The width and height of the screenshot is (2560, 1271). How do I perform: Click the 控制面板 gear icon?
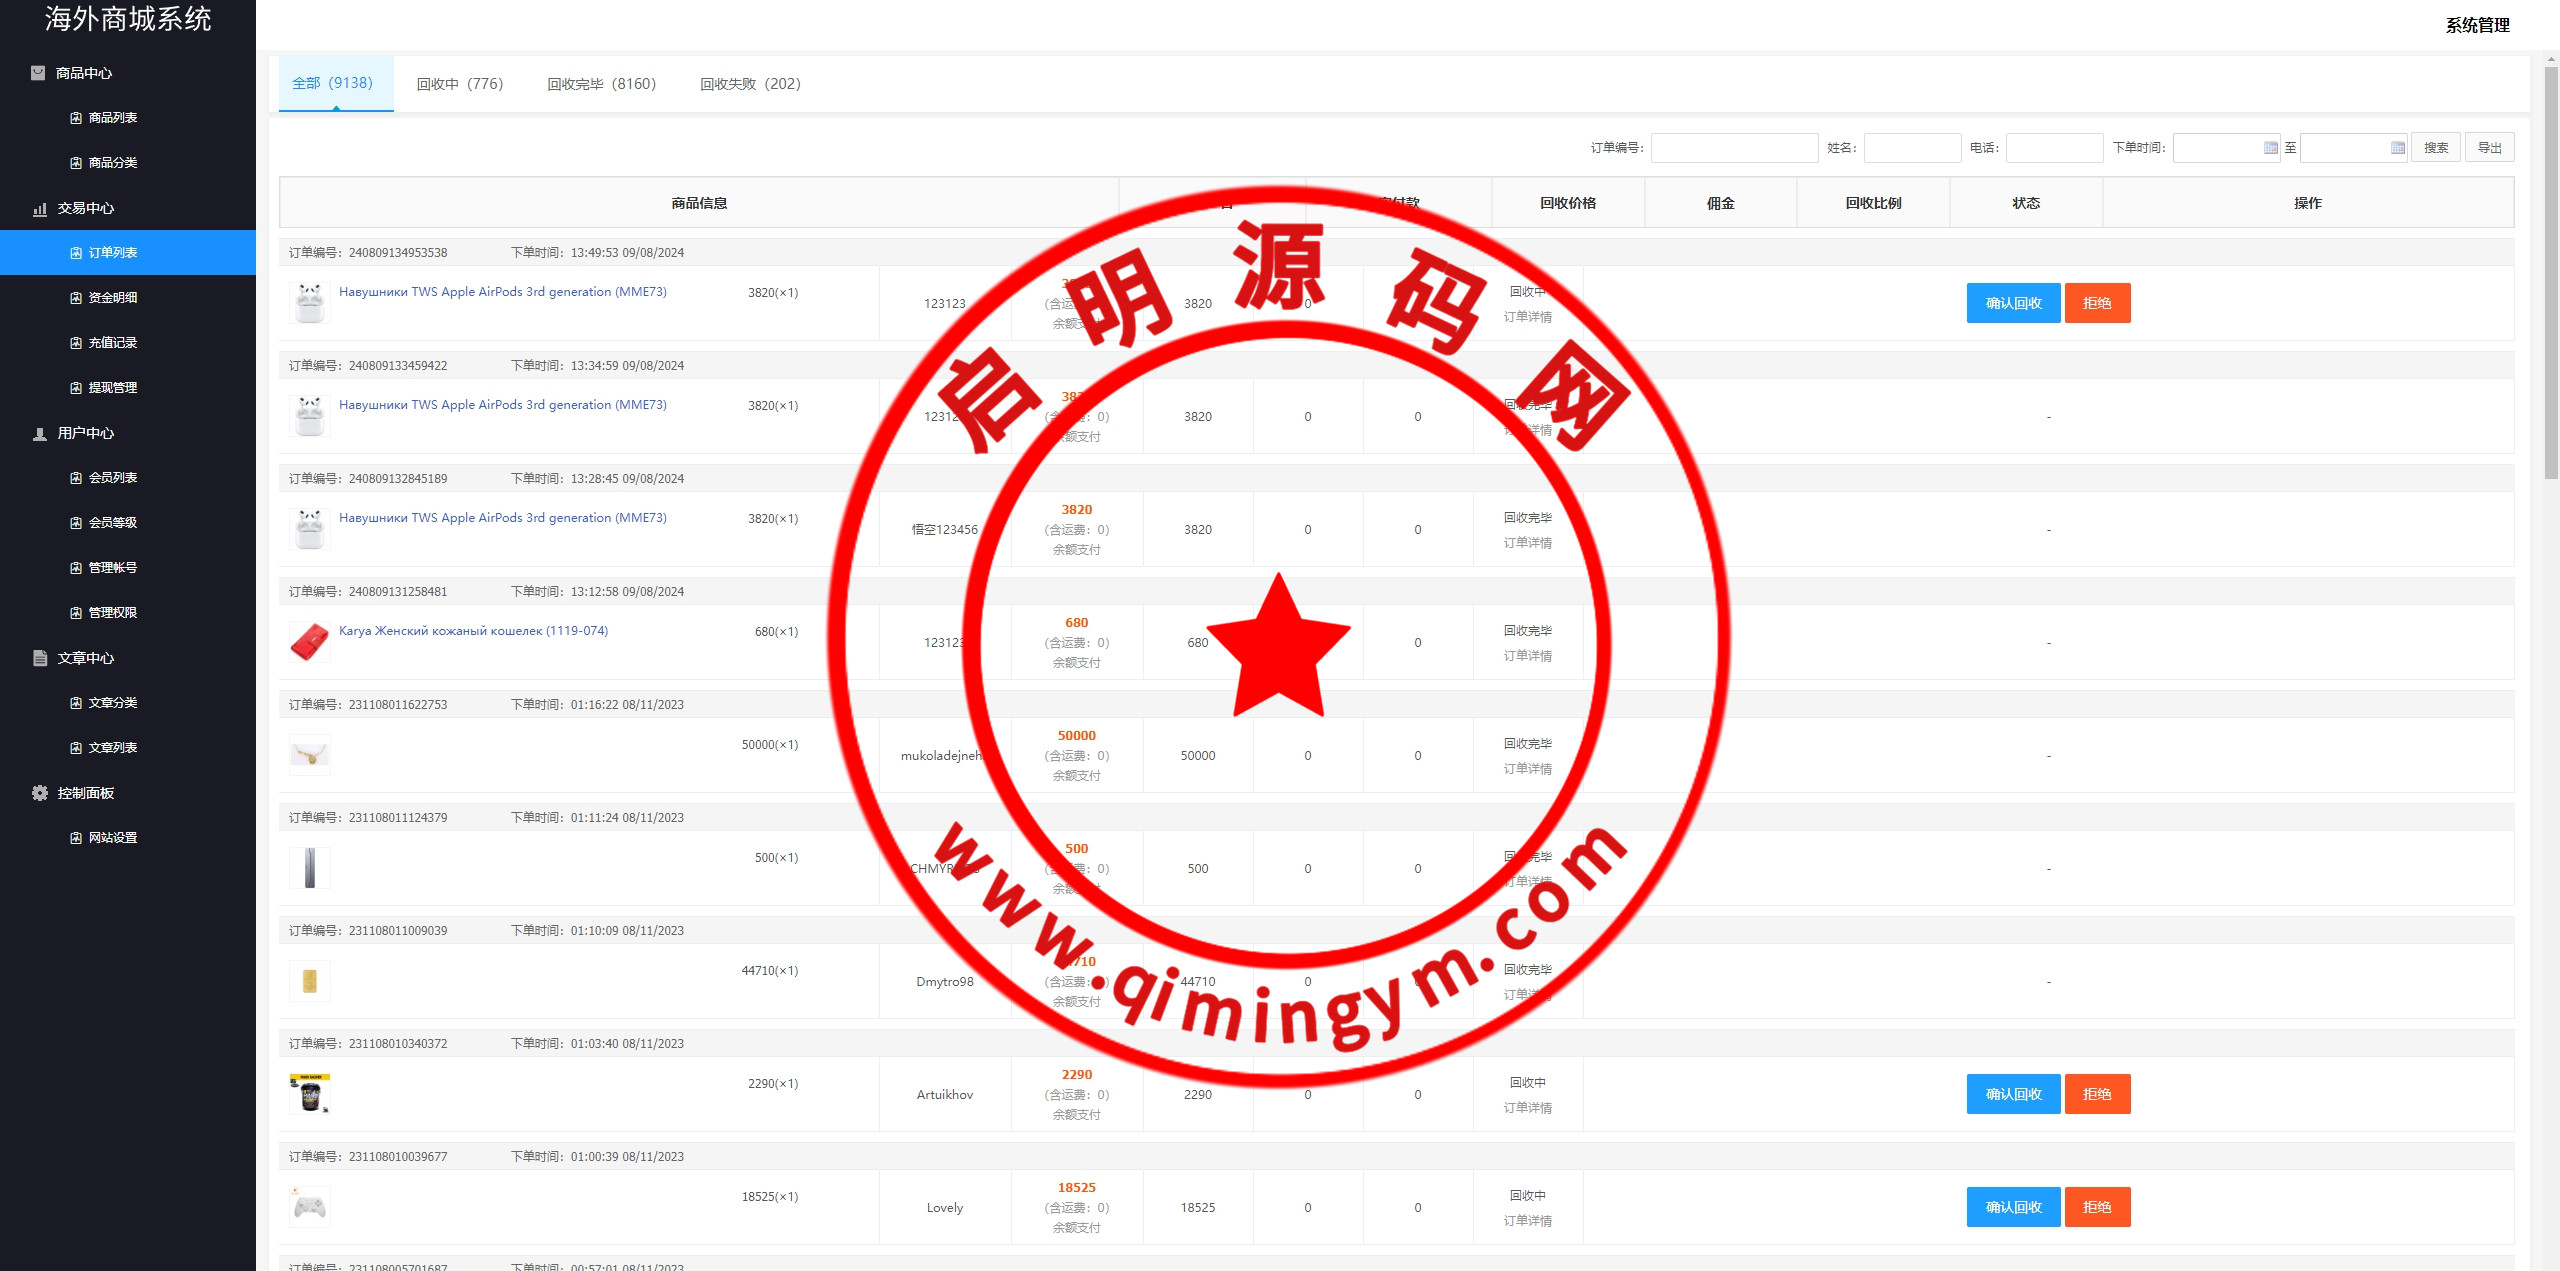pyautogui.click(x=40, y=793)
